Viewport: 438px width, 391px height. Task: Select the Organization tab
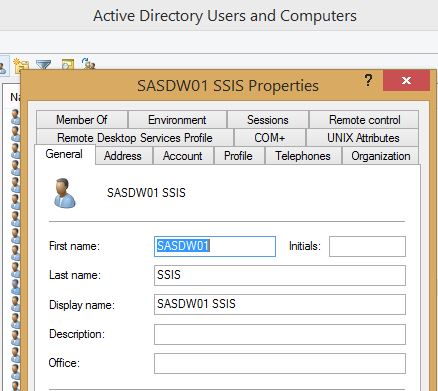click(x=381, y=156)
